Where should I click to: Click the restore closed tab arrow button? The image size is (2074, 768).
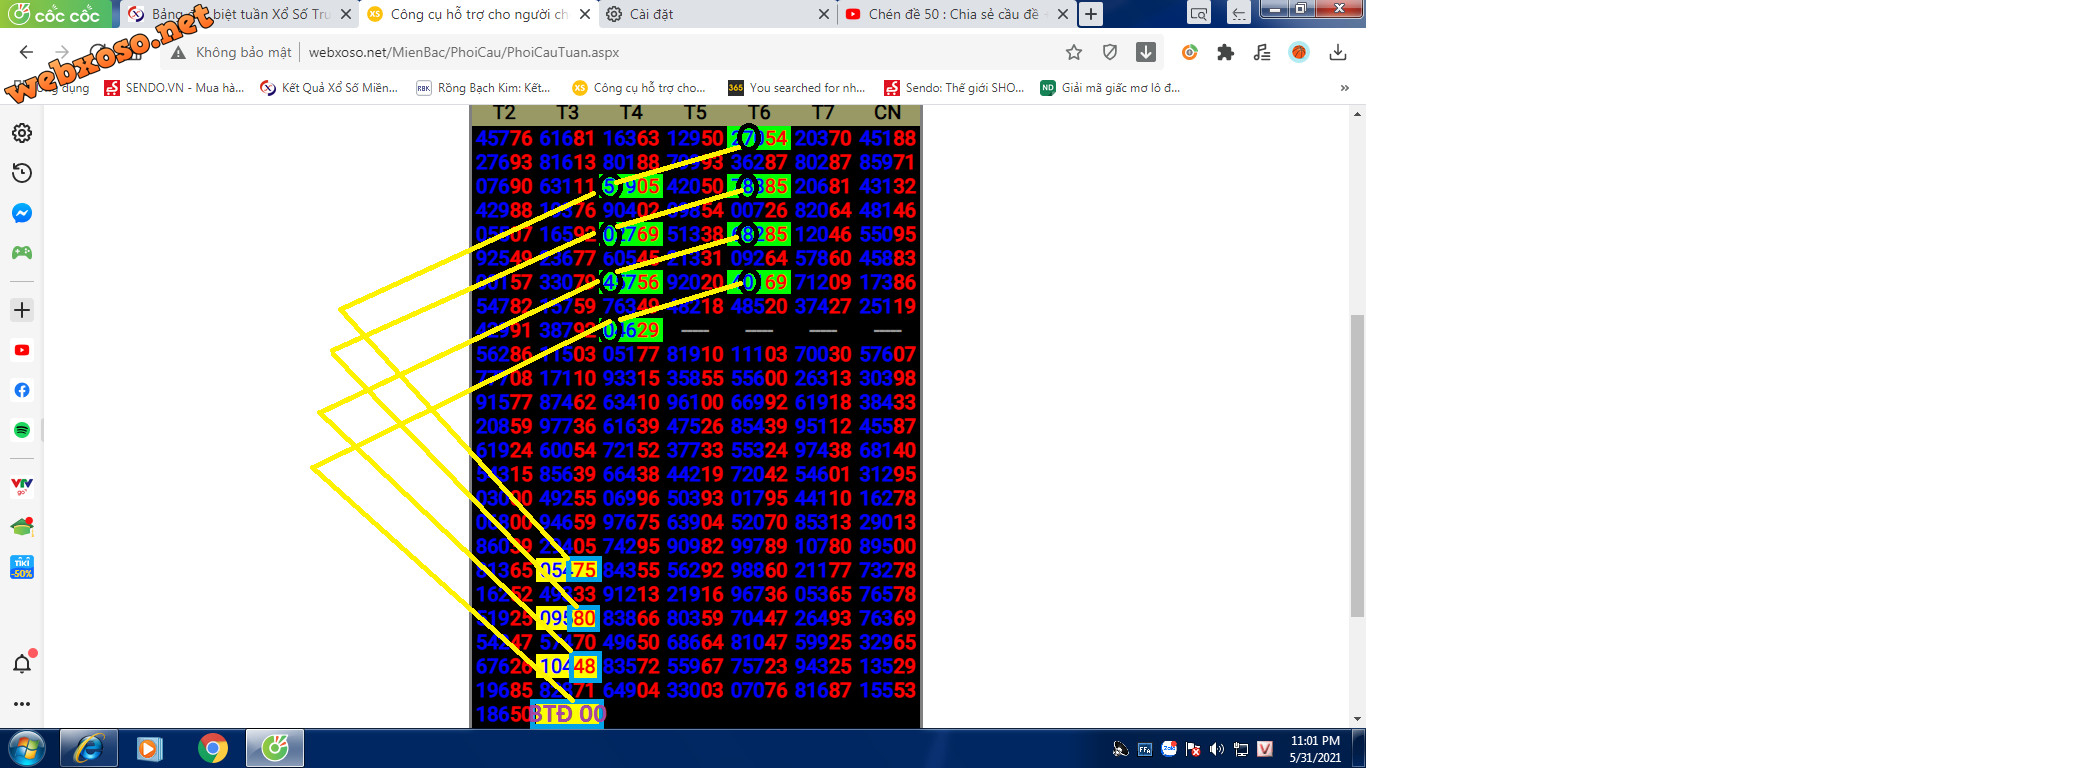[1239, 14]
